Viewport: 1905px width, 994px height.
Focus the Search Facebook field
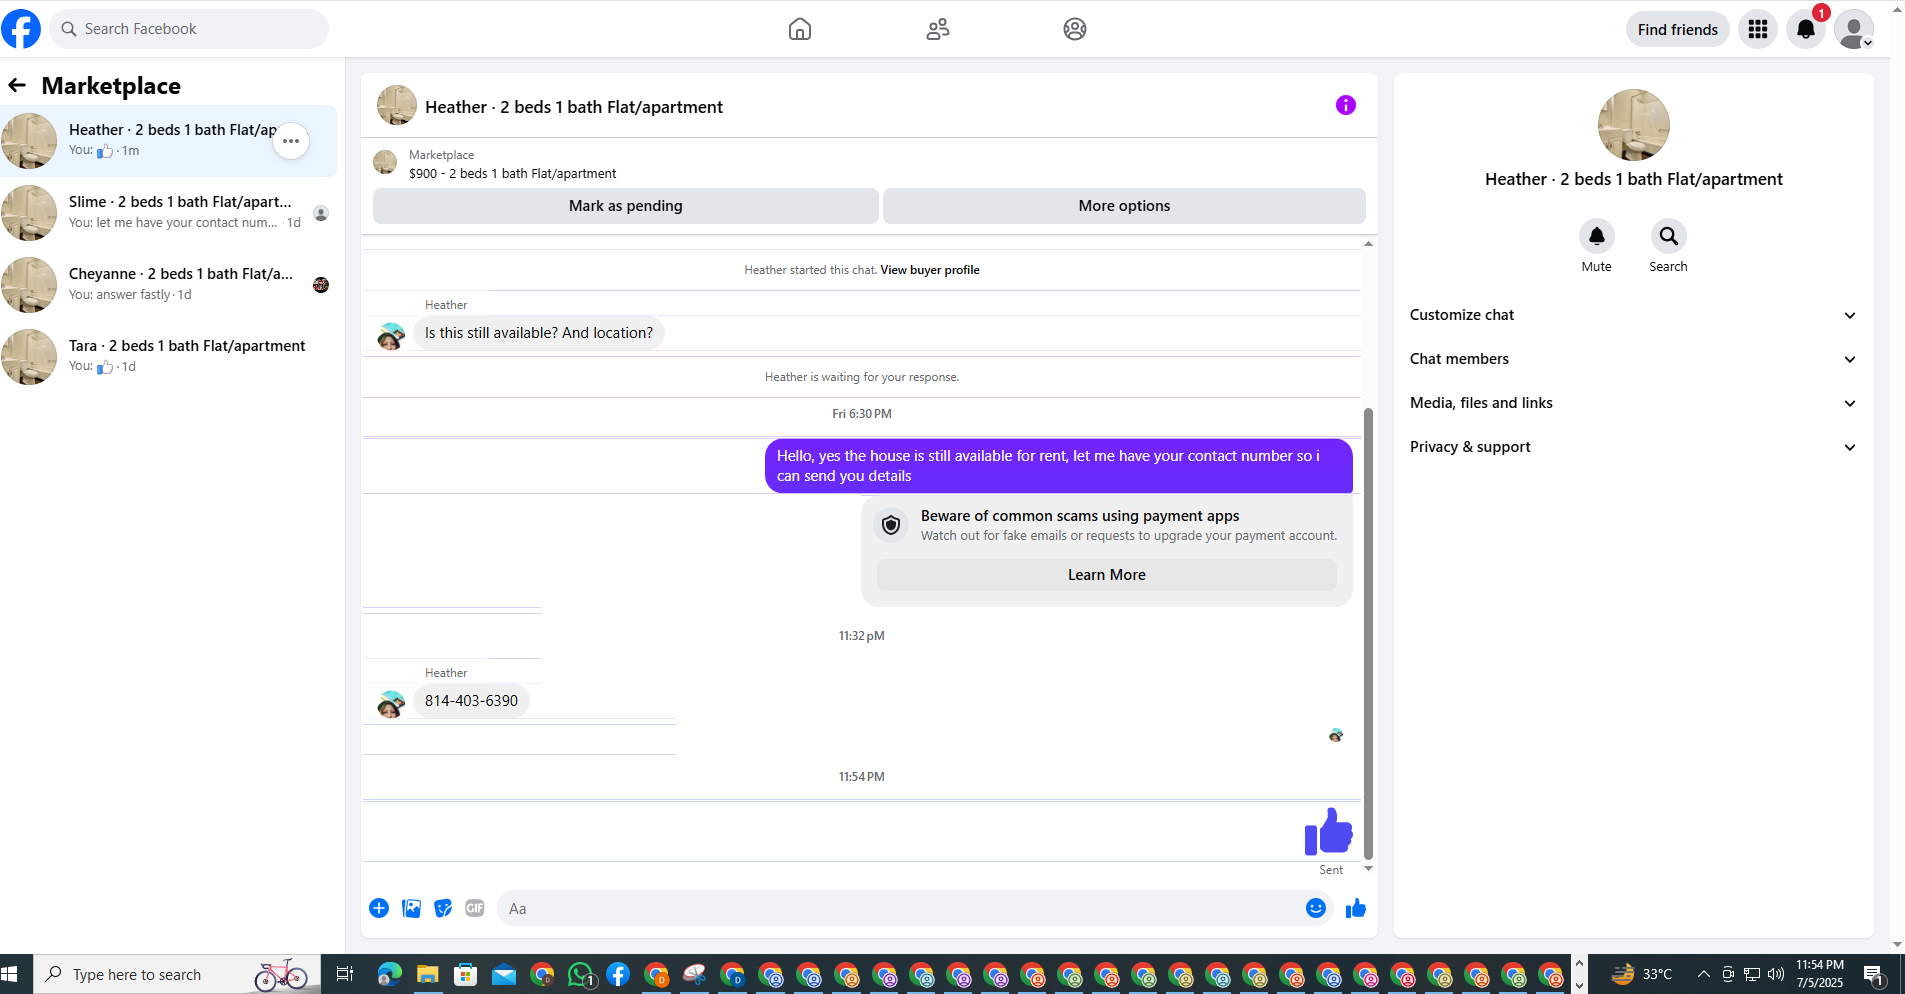(x=189, y=29)
